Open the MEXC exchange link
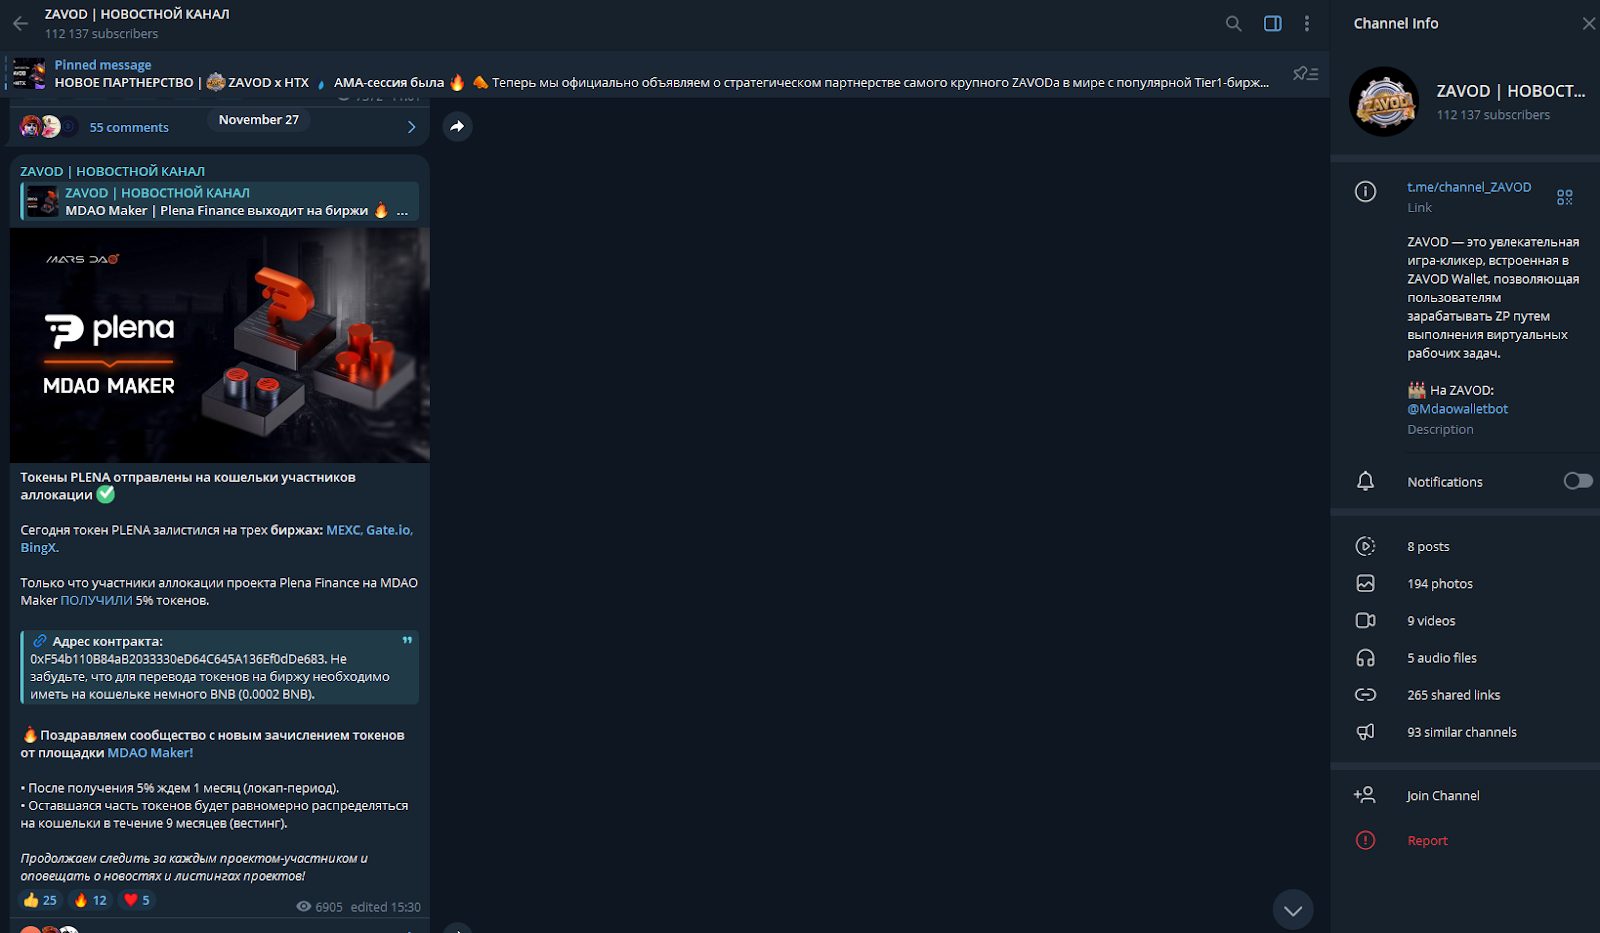This screenshot has height=933, width=1600. [x=343, y=530]
